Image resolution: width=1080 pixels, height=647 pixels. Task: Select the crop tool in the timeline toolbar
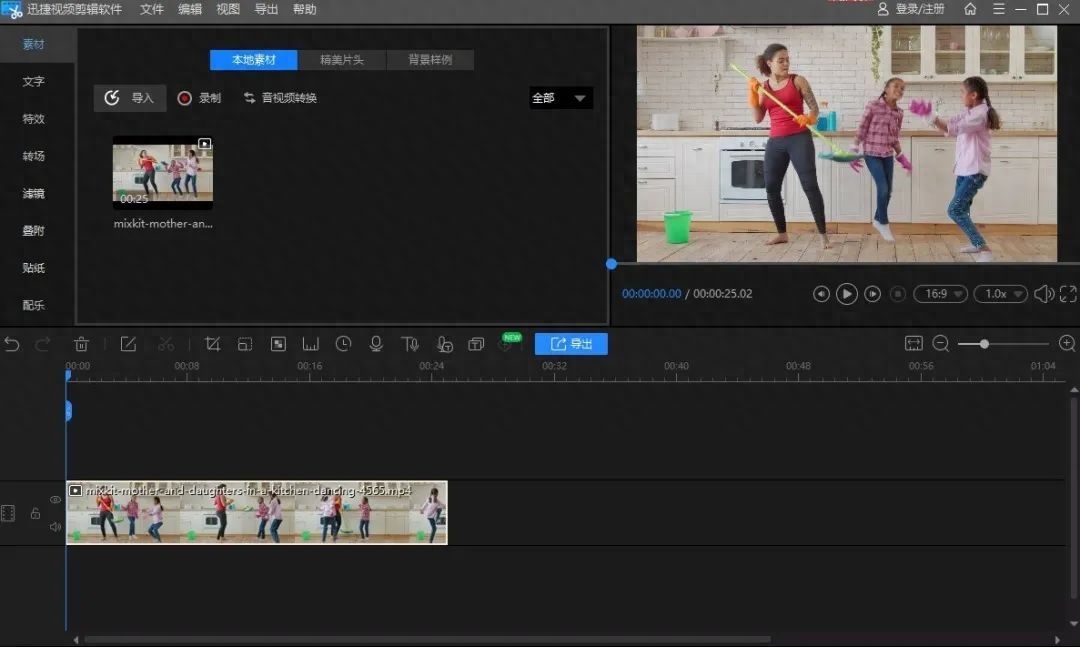(212, 344)
